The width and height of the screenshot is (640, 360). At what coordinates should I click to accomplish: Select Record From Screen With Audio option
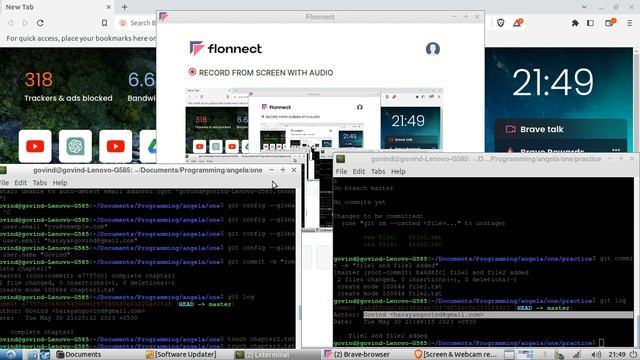(261, 73)
